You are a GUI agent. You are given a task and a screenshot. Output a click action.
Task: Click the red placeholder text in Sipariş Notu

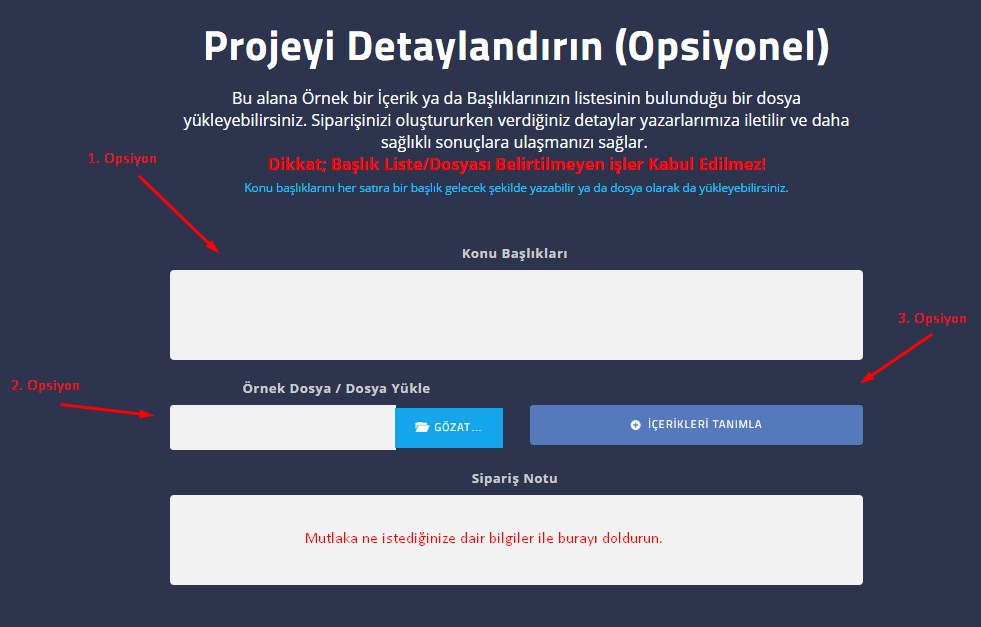pos(483,538)
